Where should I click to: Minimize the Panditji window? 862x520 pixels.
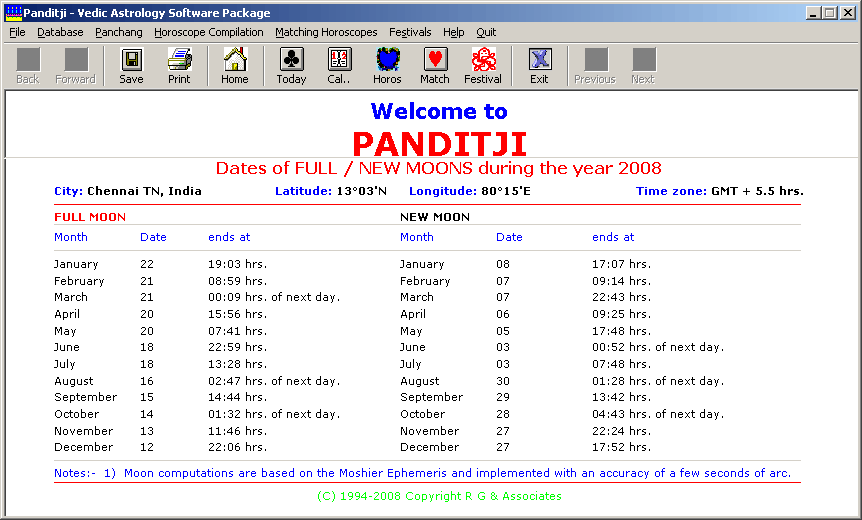coord(813,13)
